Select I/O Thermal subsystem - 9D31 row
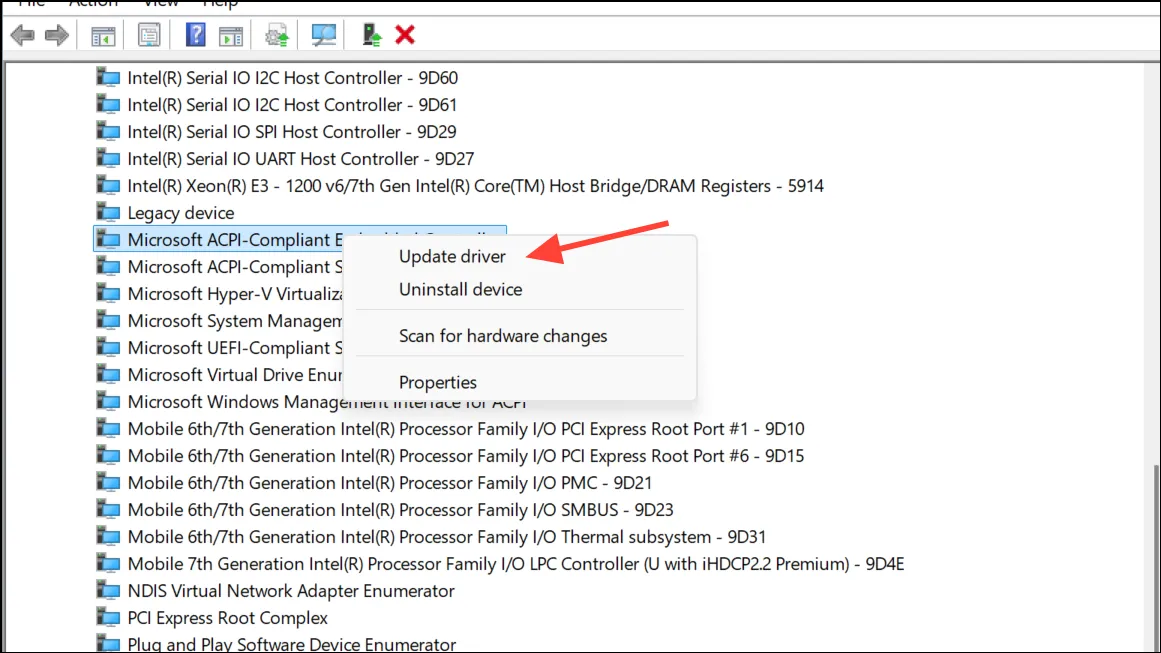The width and height of the screenshot is (1161, 653). click(x=446, y=538)
